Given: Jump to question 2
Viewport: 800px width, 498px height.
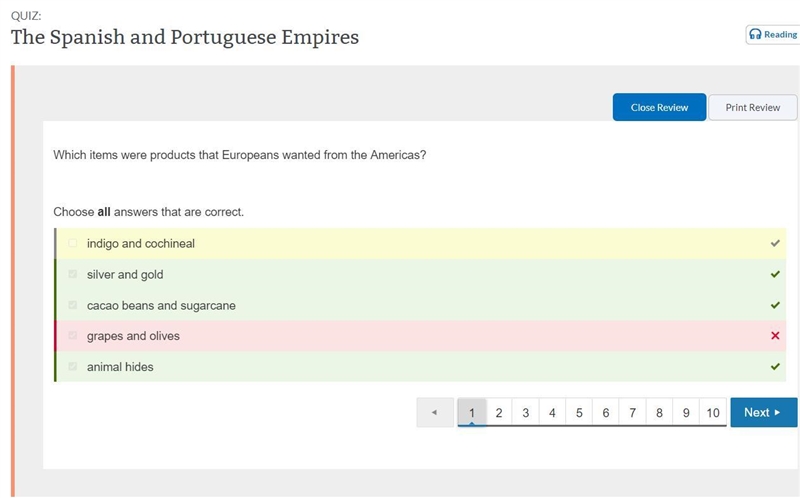Looking at the screenshot, I should (499, 412).
